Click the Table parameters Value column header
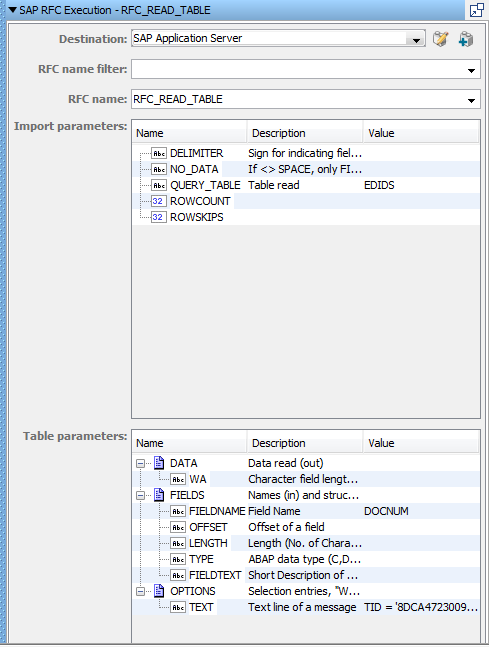 (421, 443)
